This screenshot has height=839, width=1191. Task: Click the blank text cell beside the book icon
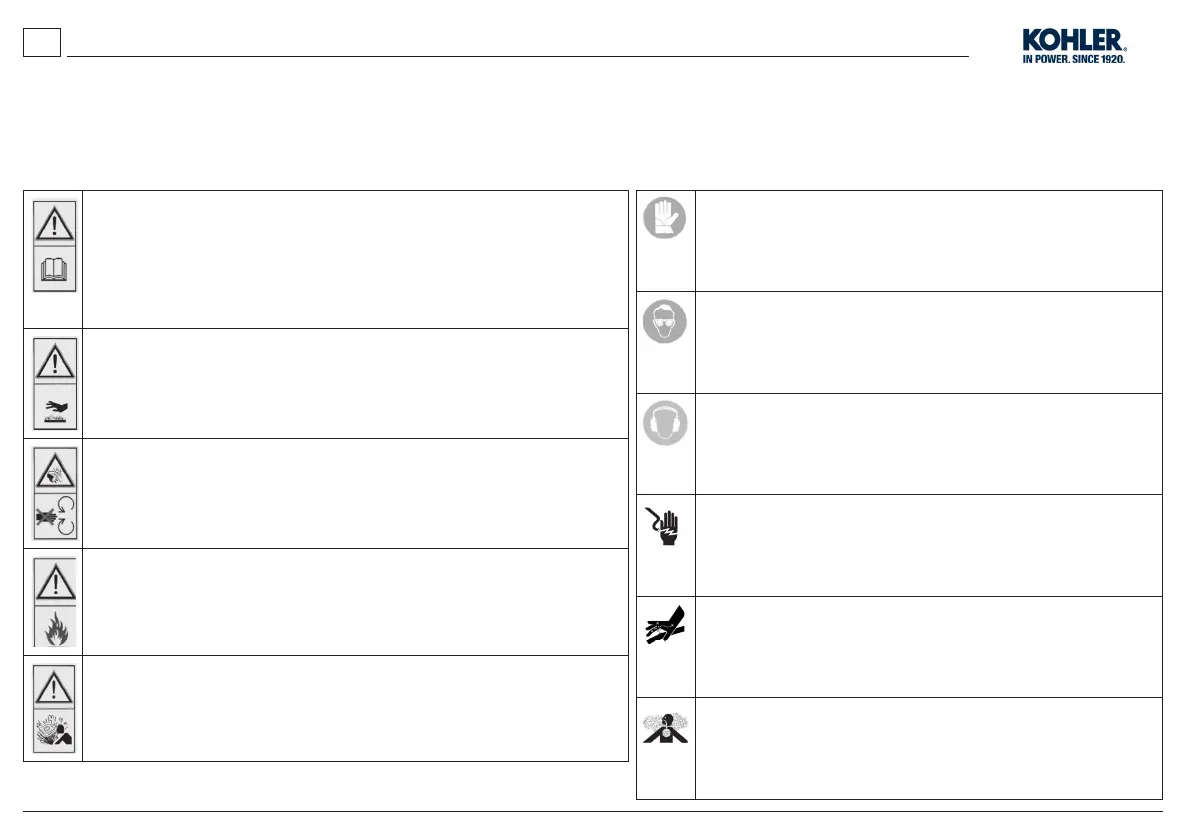pyautogui.click(x=355, y=260)
